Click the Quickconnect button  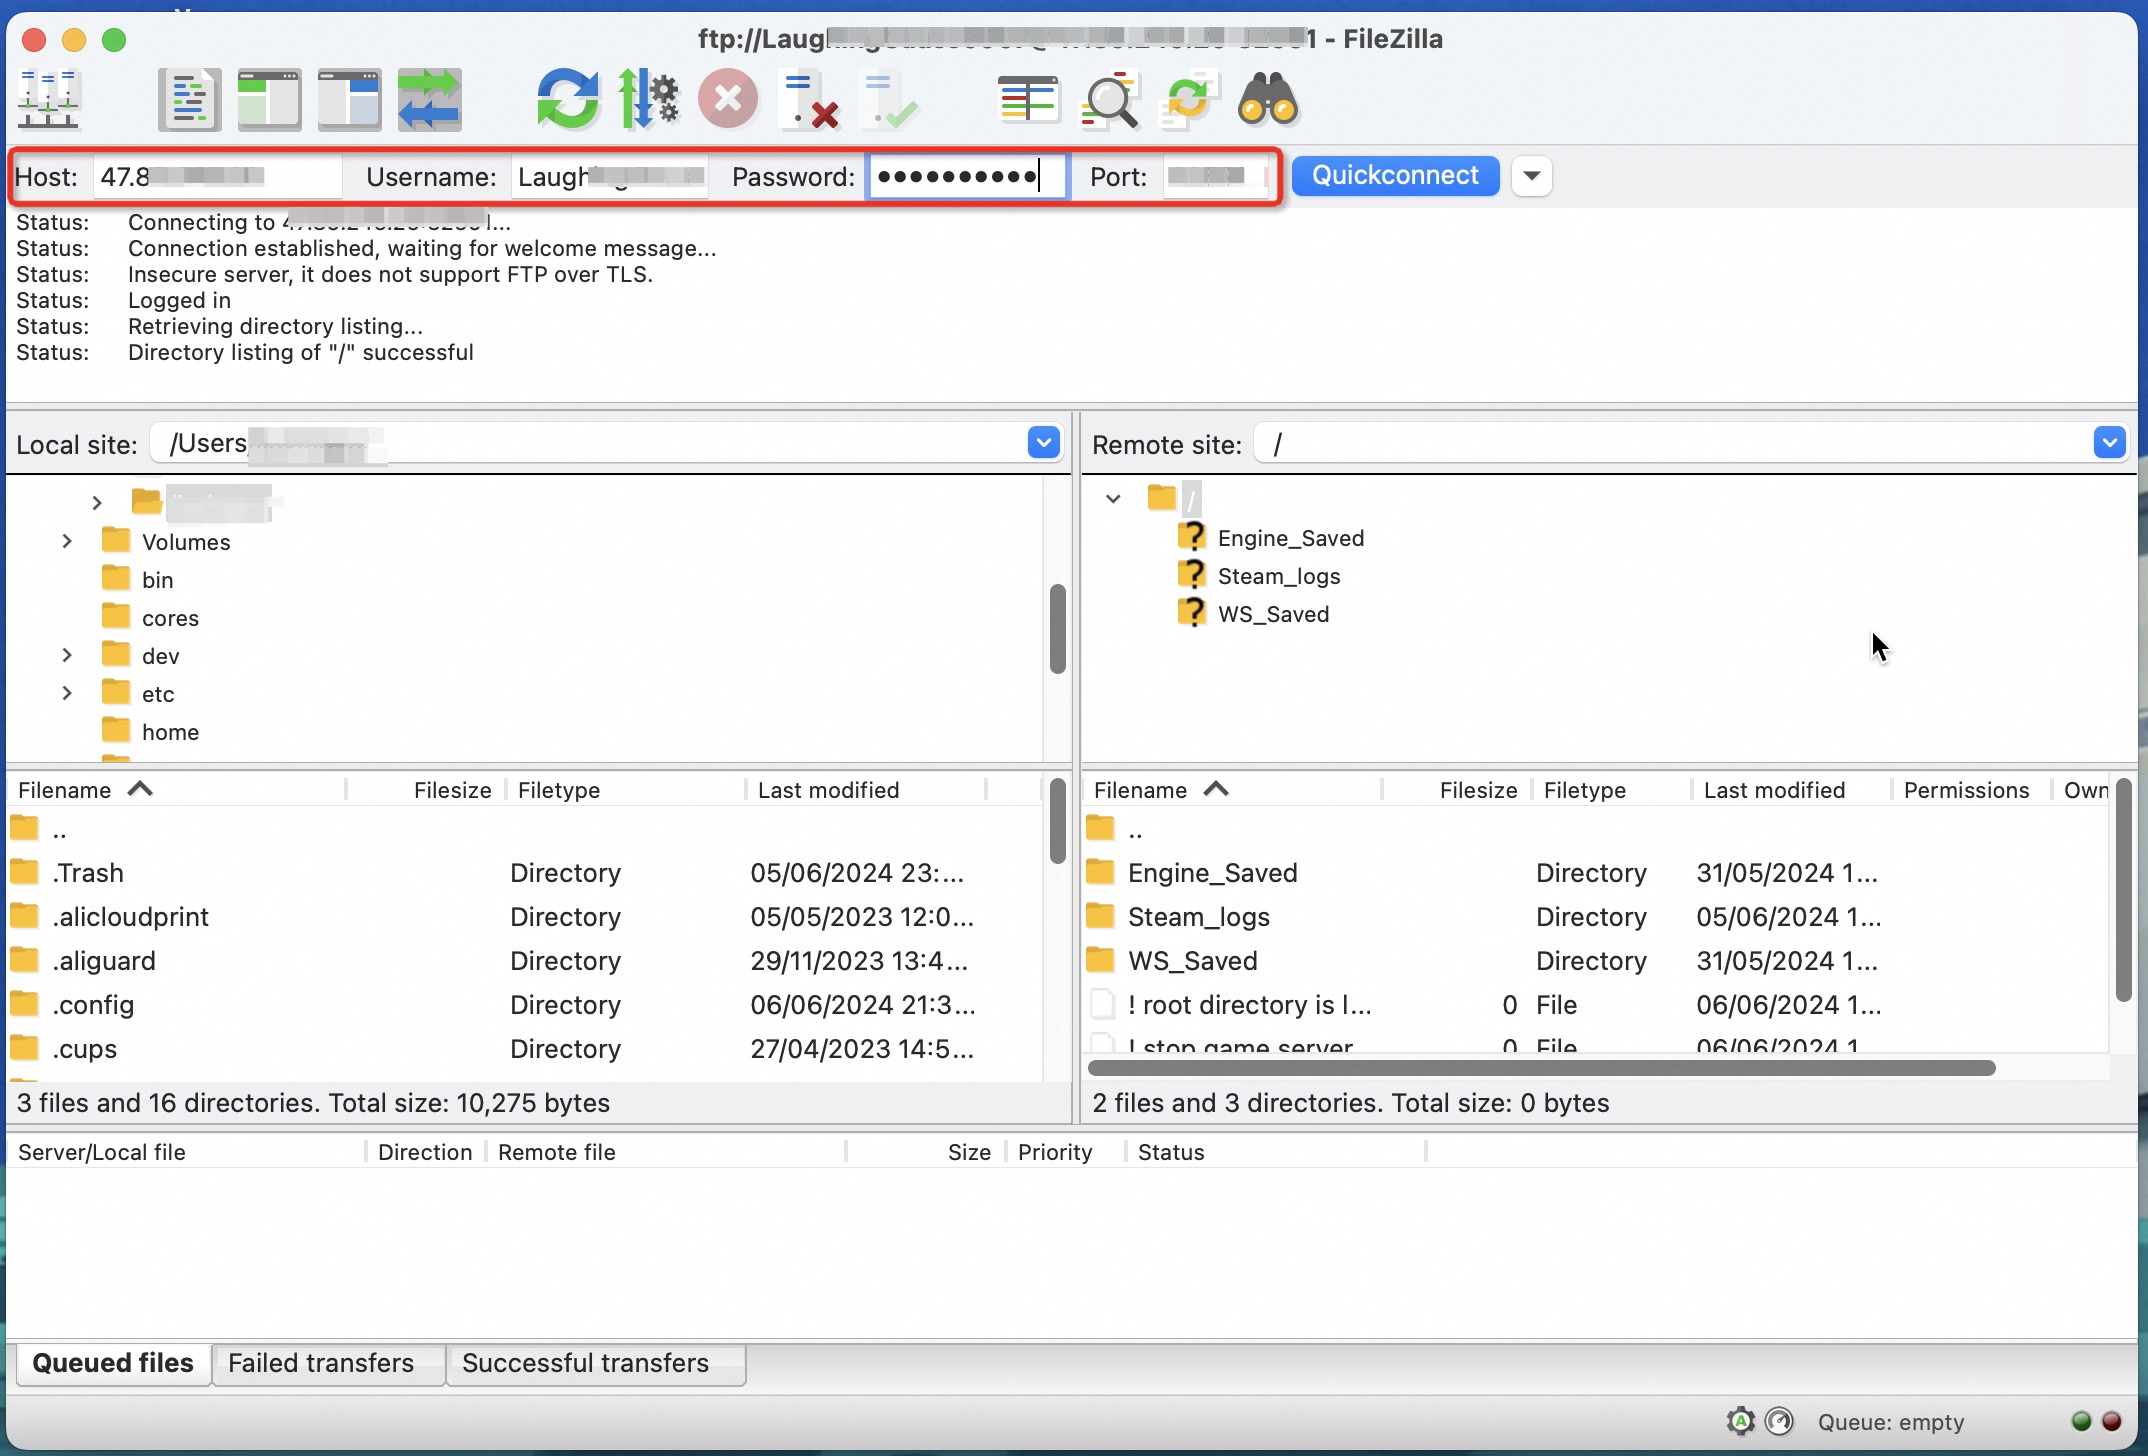(1394, 176)
